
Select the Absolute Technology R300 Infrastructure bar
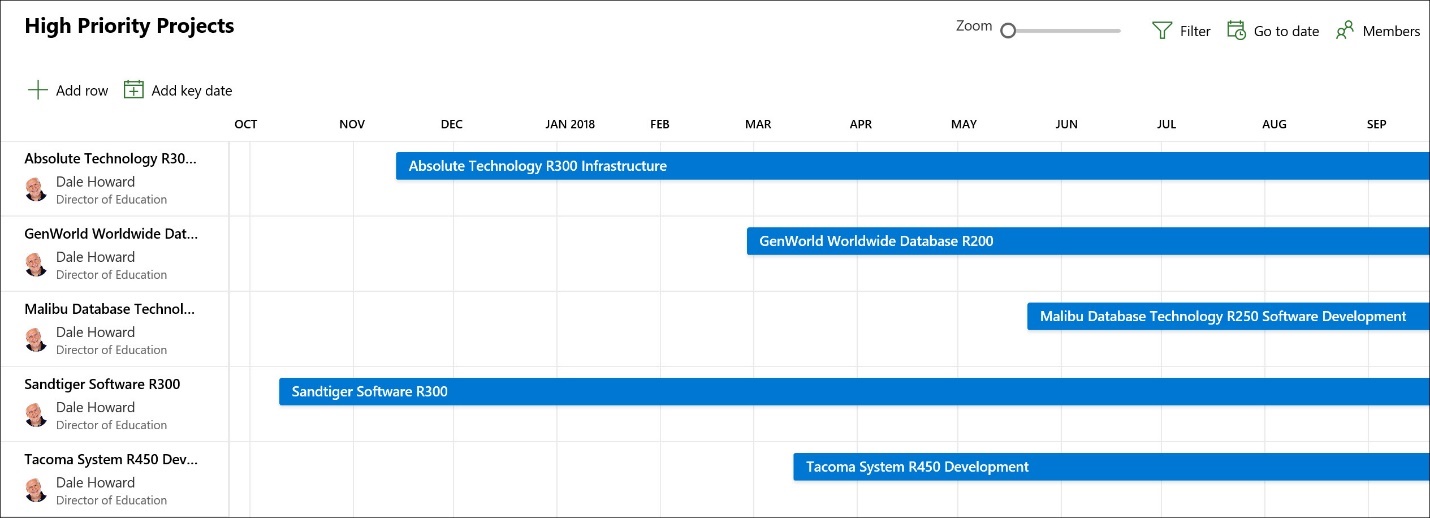point(913,166)
